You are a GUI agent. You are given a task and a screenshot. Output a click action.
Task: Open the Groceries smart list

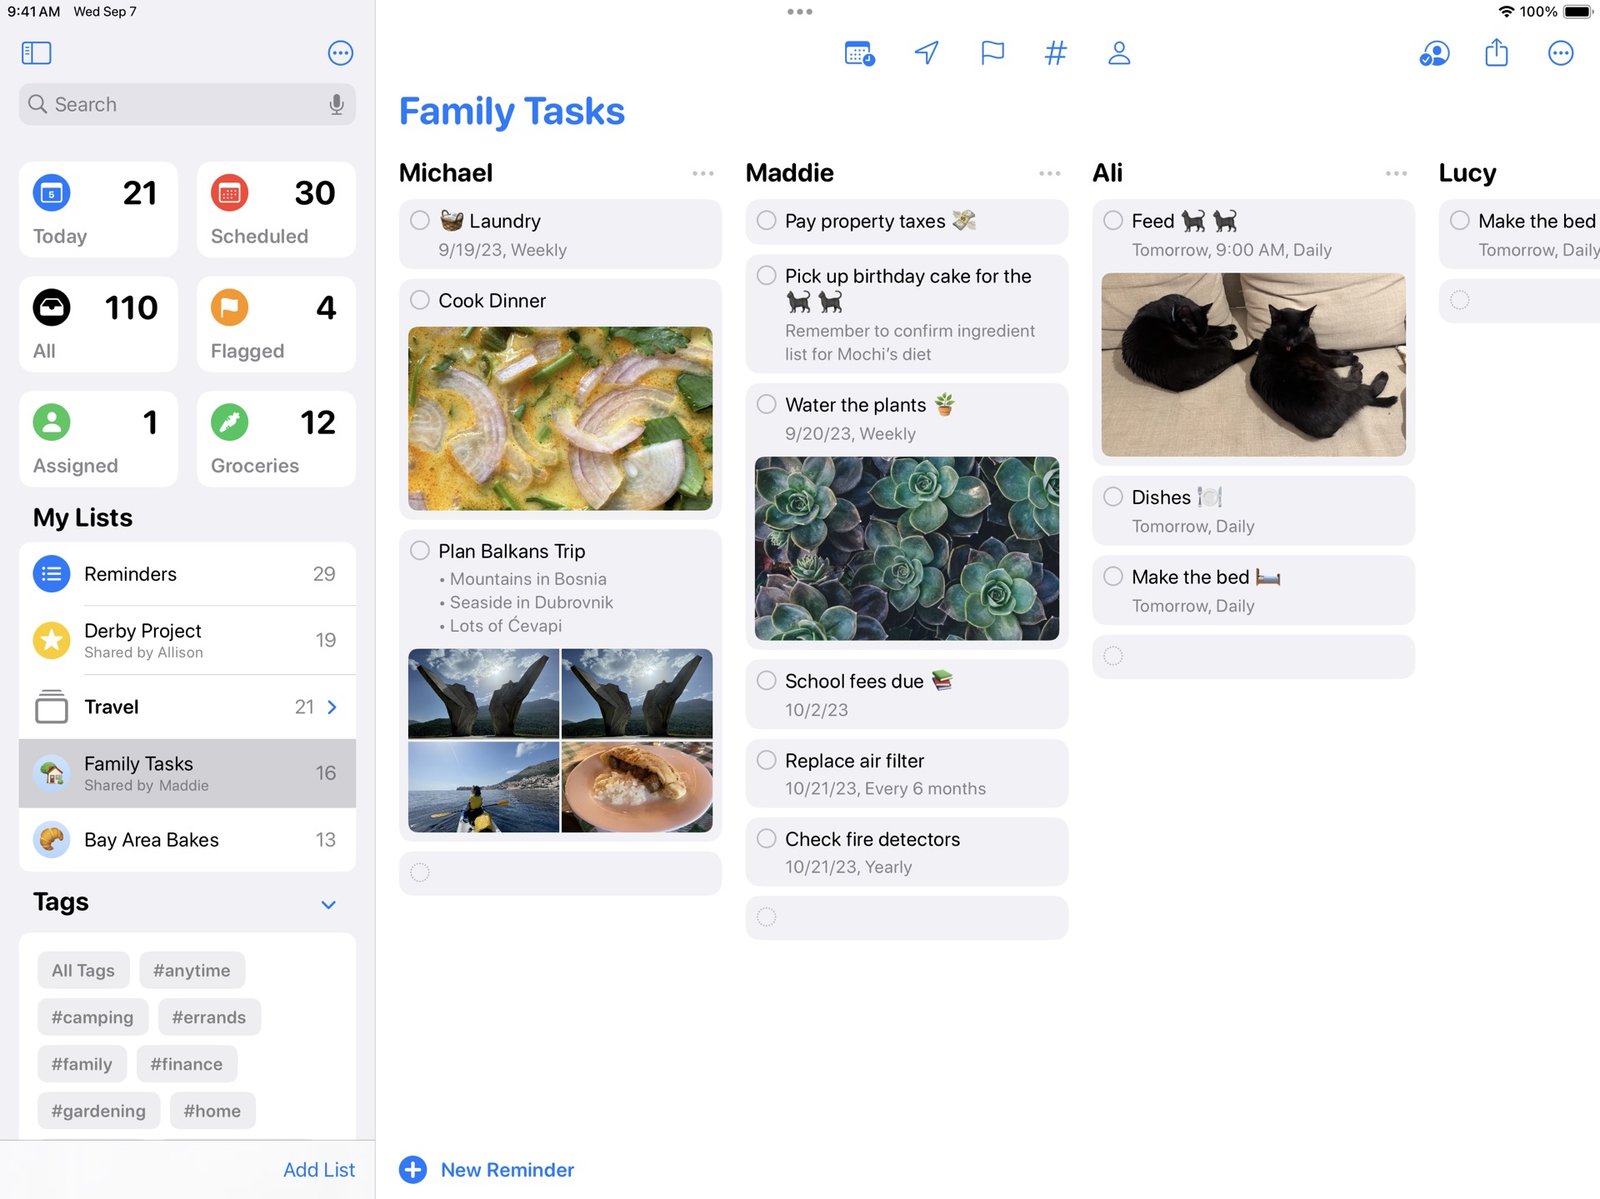click(x=276, y=439)
